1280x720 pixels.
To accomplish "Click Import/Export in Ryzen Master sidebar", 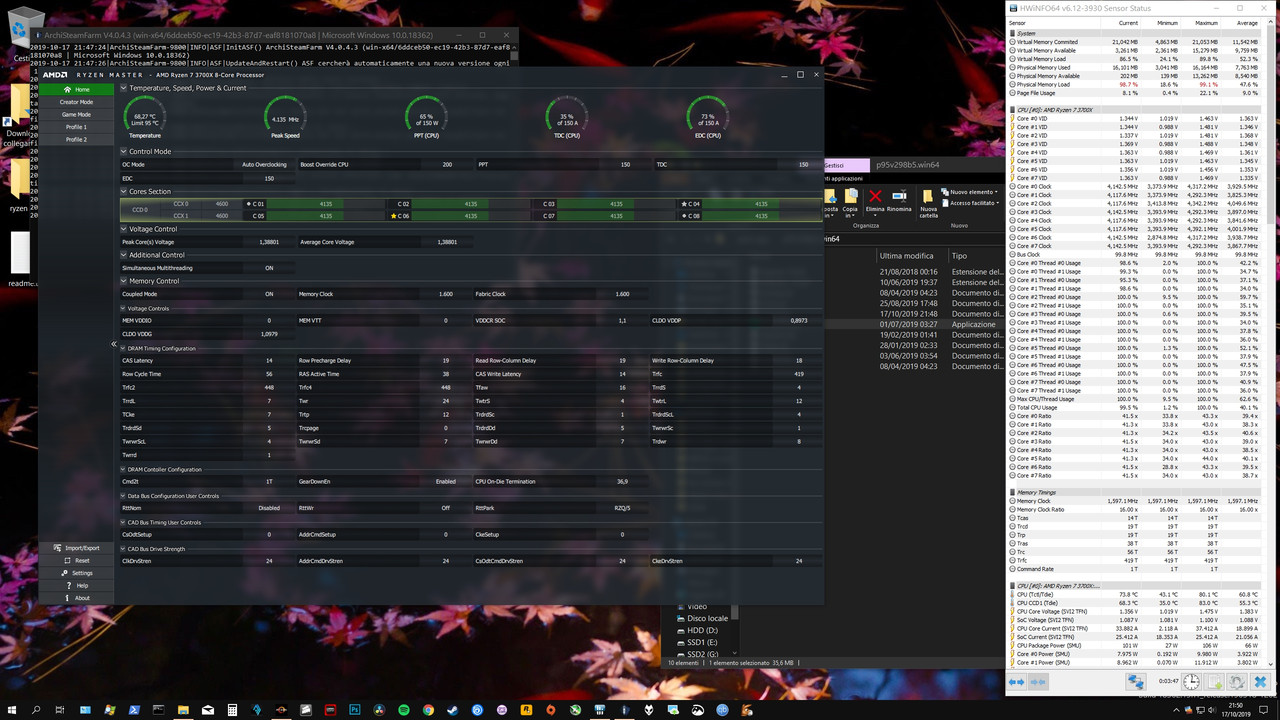I will (x=82, y=548).
